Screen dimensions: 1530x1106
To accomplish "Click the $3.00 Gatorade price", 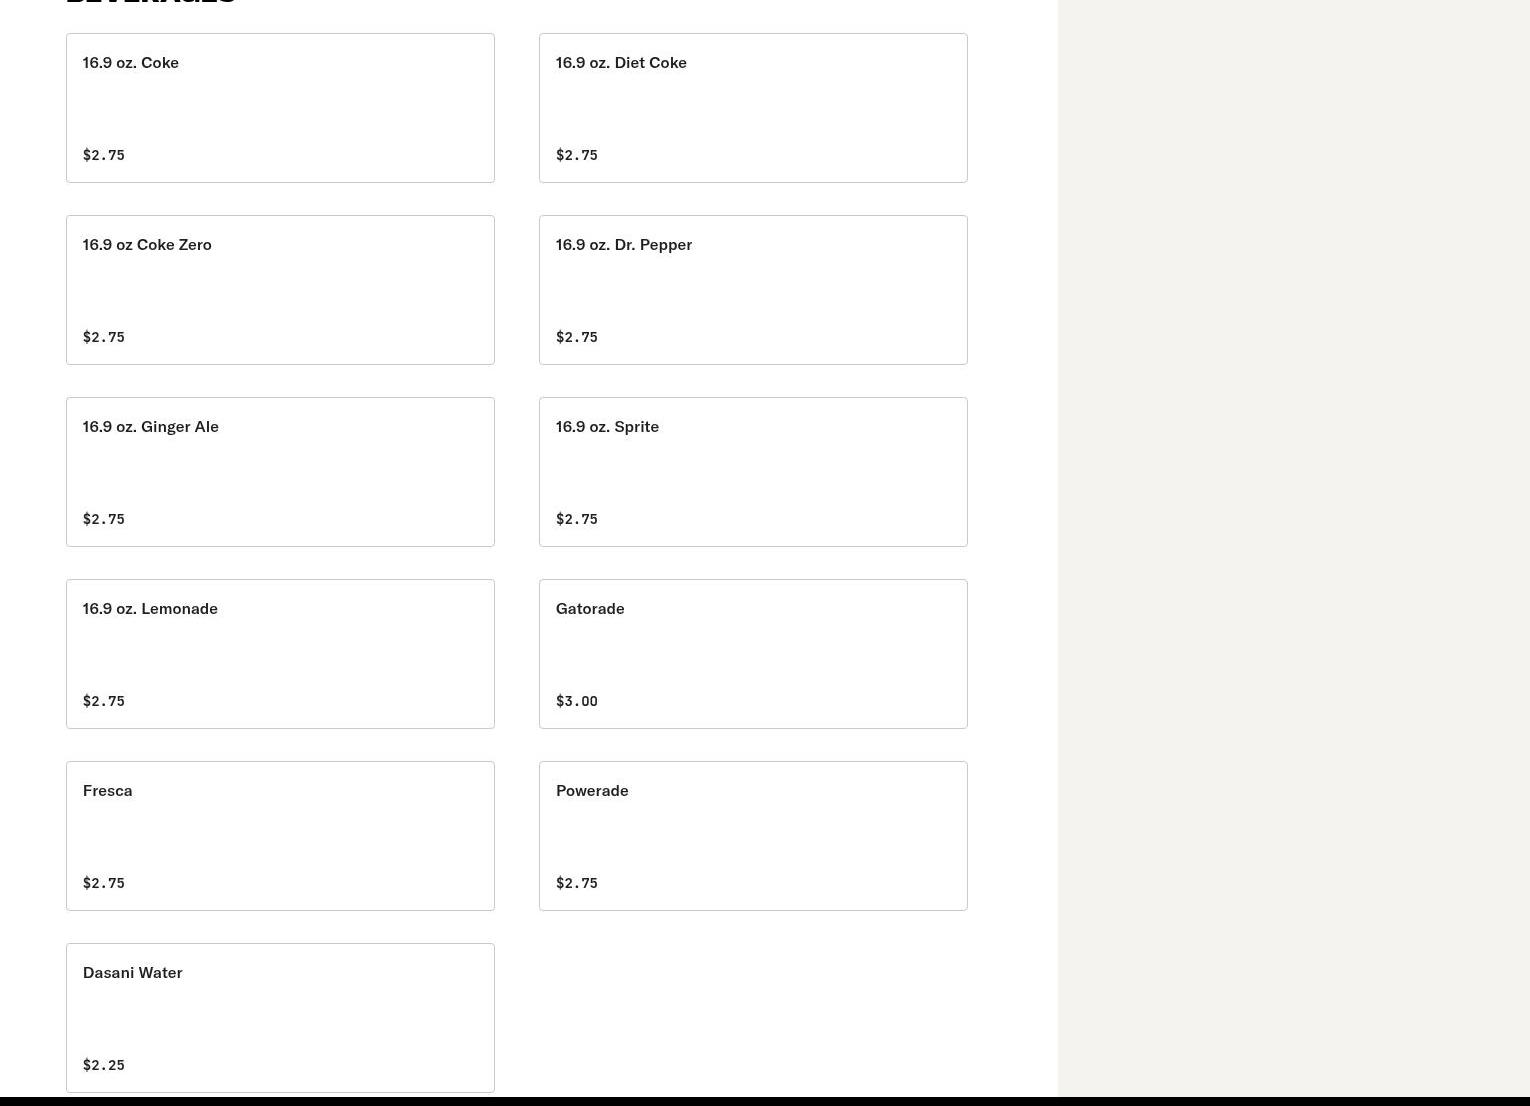I will click(577, 701).
